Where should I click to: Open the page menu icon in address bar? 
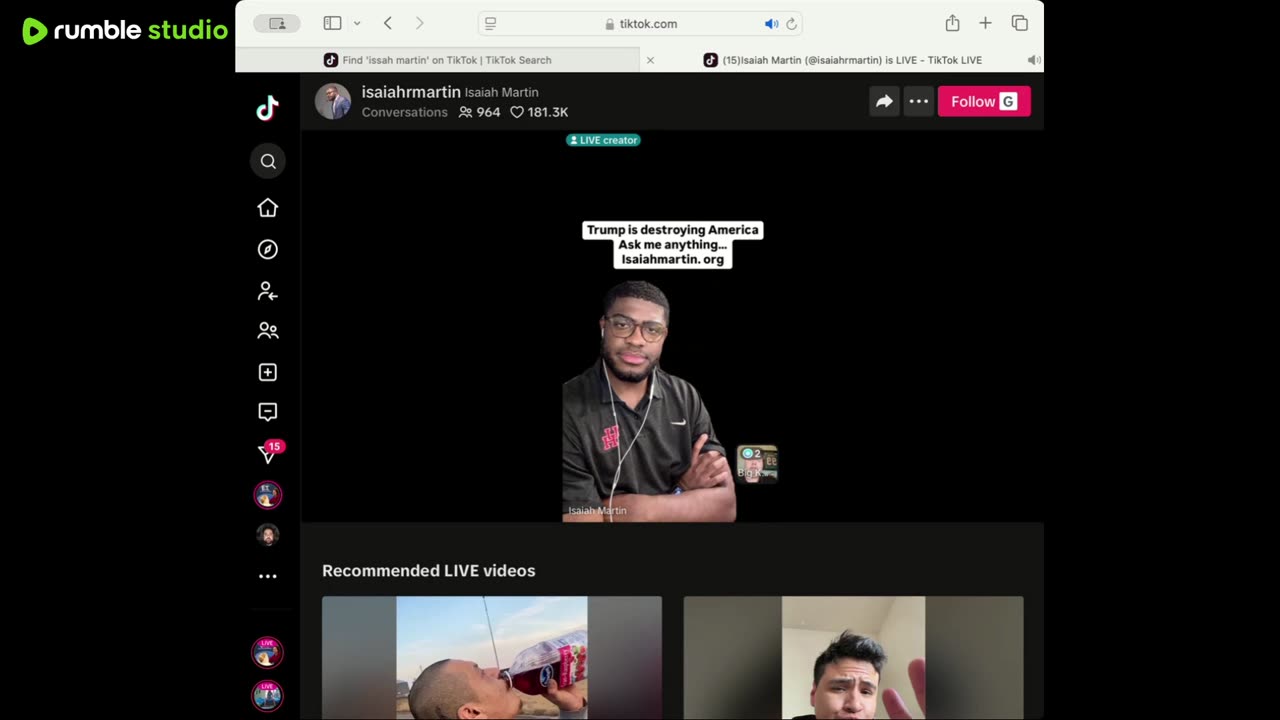click(490, 24)
